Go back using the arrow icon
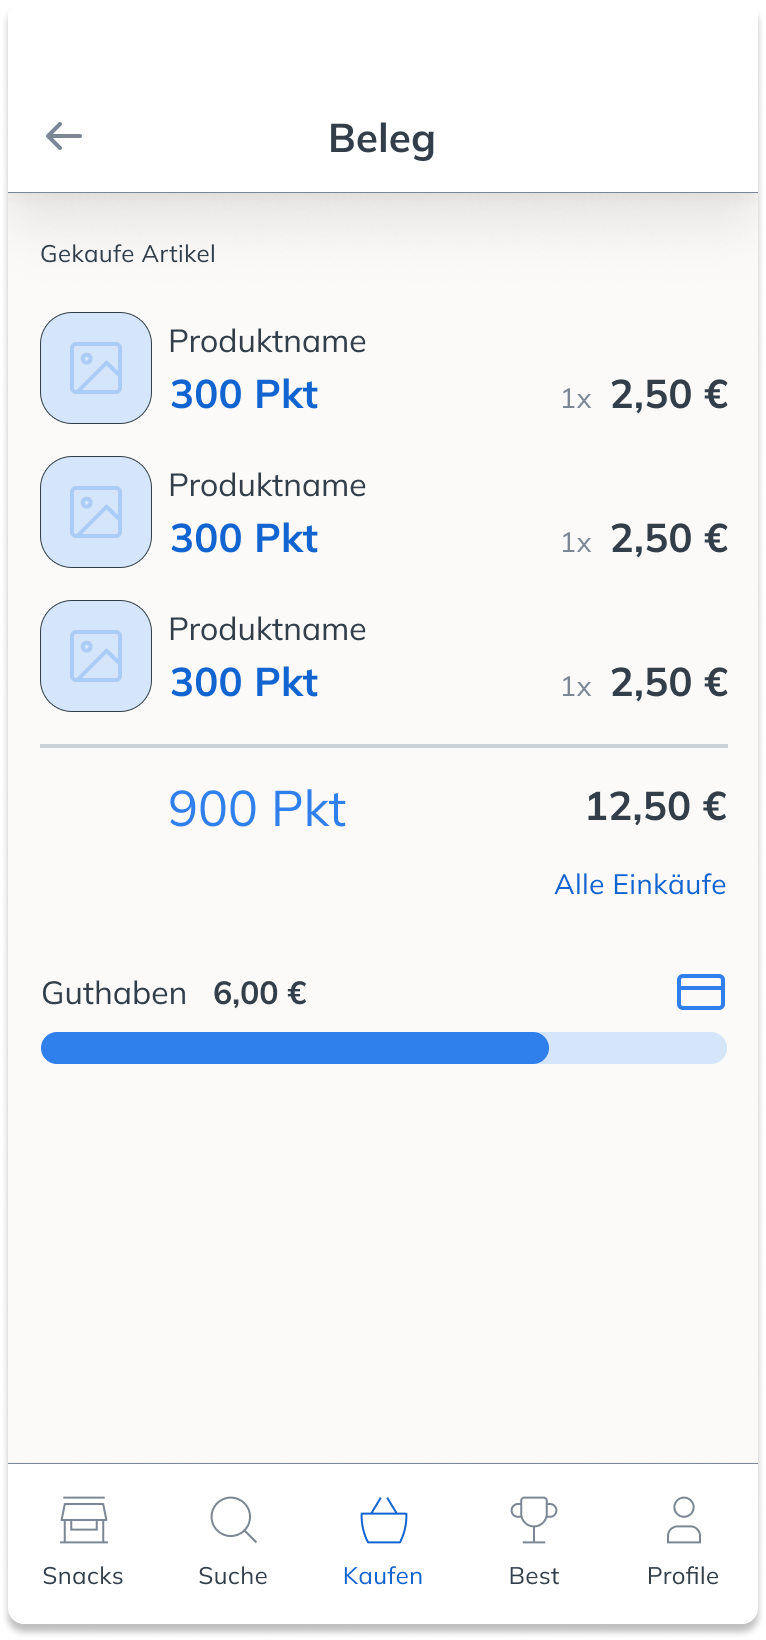 point(64,136)
